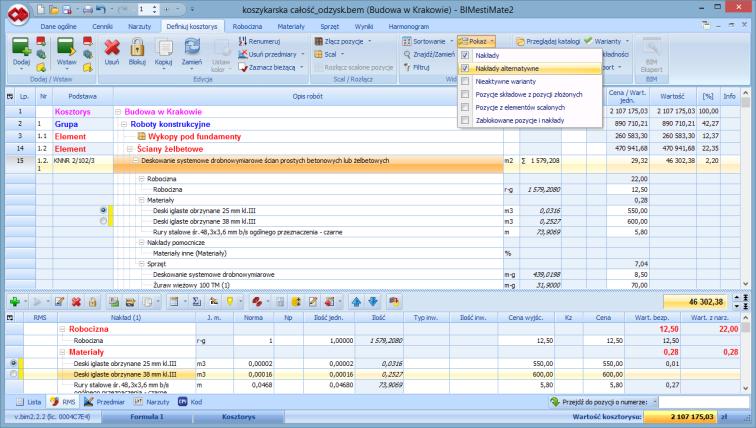Open the Zaznacz bieżącą dropdown arrow
Screen dimensions: 756x428
tap(301, 67)
